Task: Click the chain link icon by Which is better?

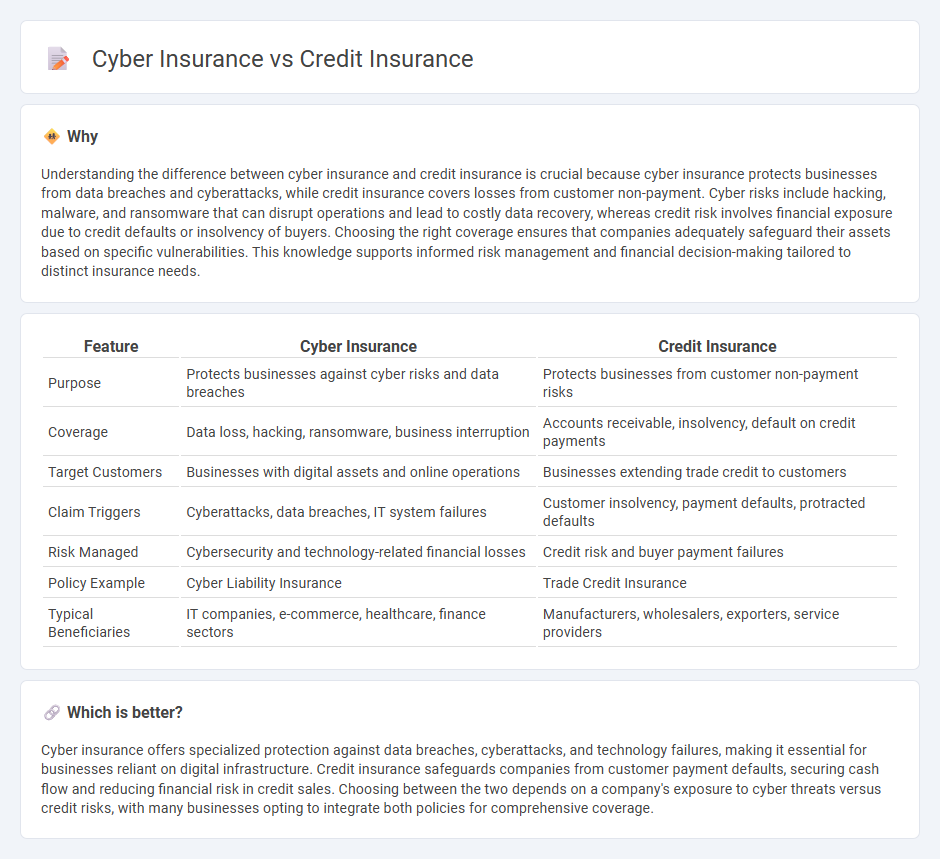Action: (x=52, y=712)
